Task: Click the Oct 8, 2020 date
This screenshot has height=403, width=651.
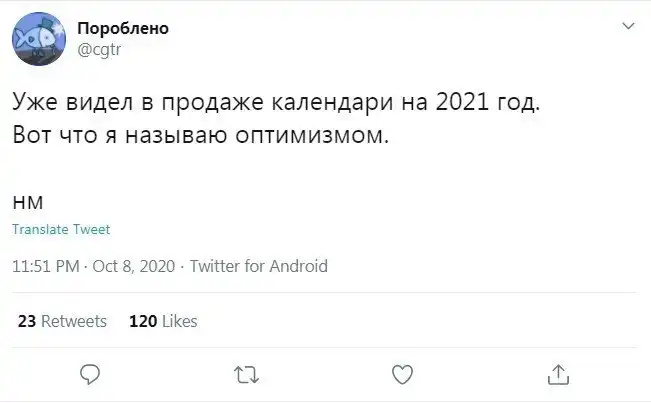Action: coord(133,266)
